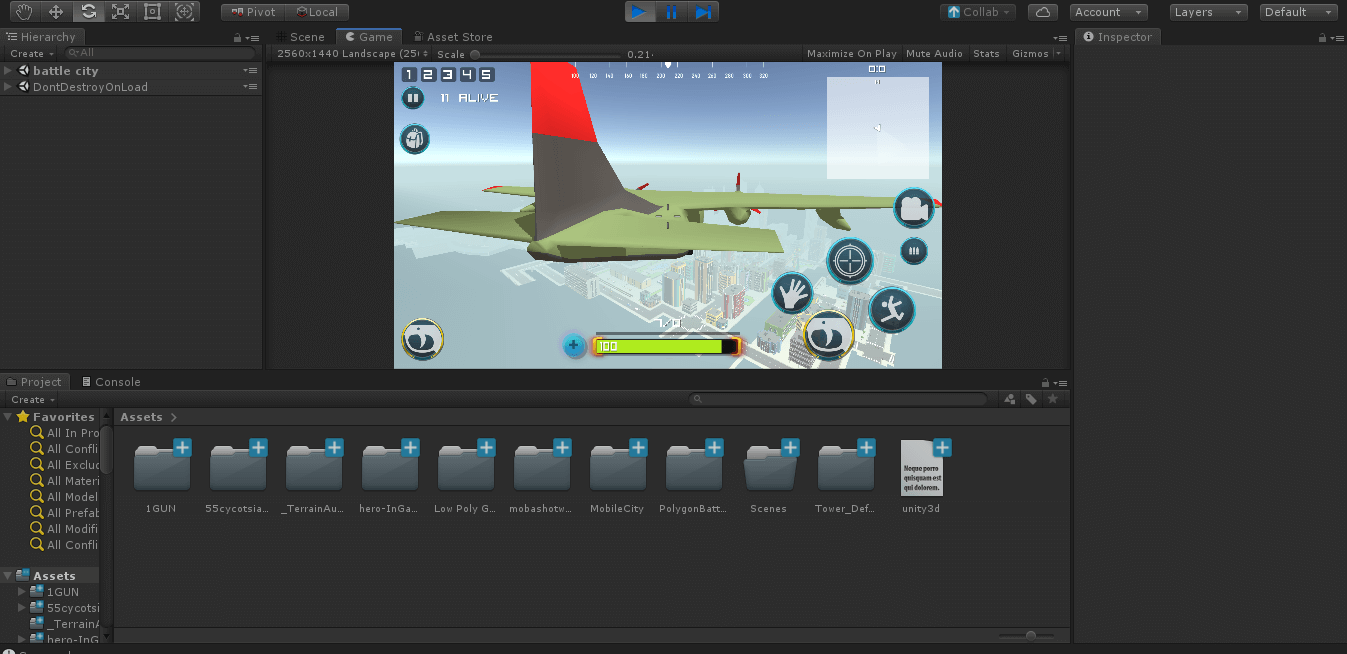Open the Default layout dropdown

[x=1299, y=12]
